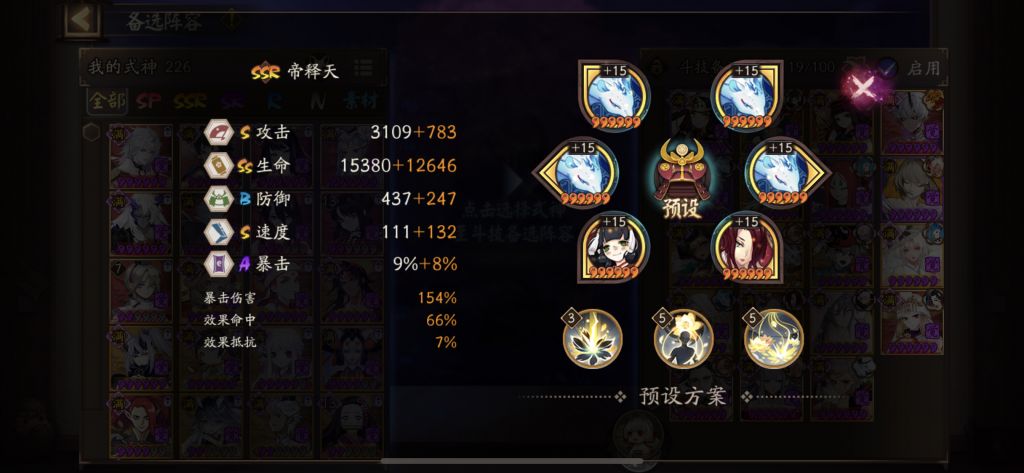The width and height of the screenshot is (1024, 473).
Task: Tap the 攻击 attack stat icon
Action: (218, 132)
